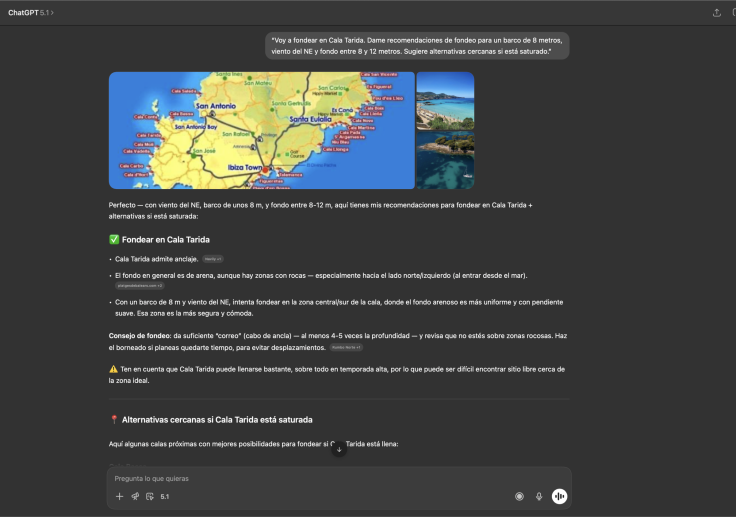The width and height of the screenshot is (736, 517).
Task: Share the conversation using top-right icon
Action: [x=716, y=13]
